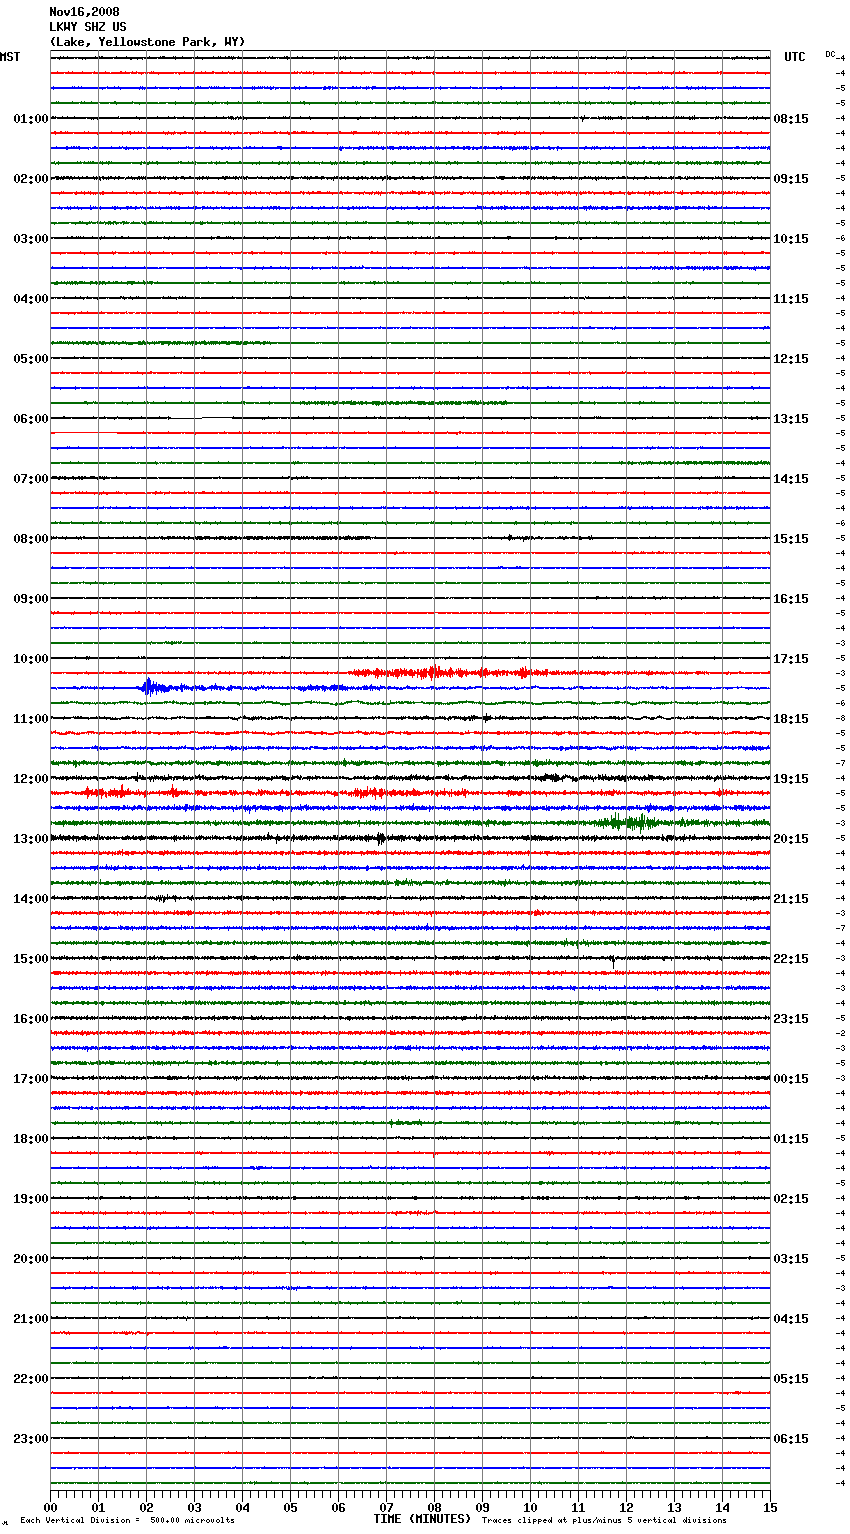Click the TIME (MINUTES) axis title

(422, 1519)
